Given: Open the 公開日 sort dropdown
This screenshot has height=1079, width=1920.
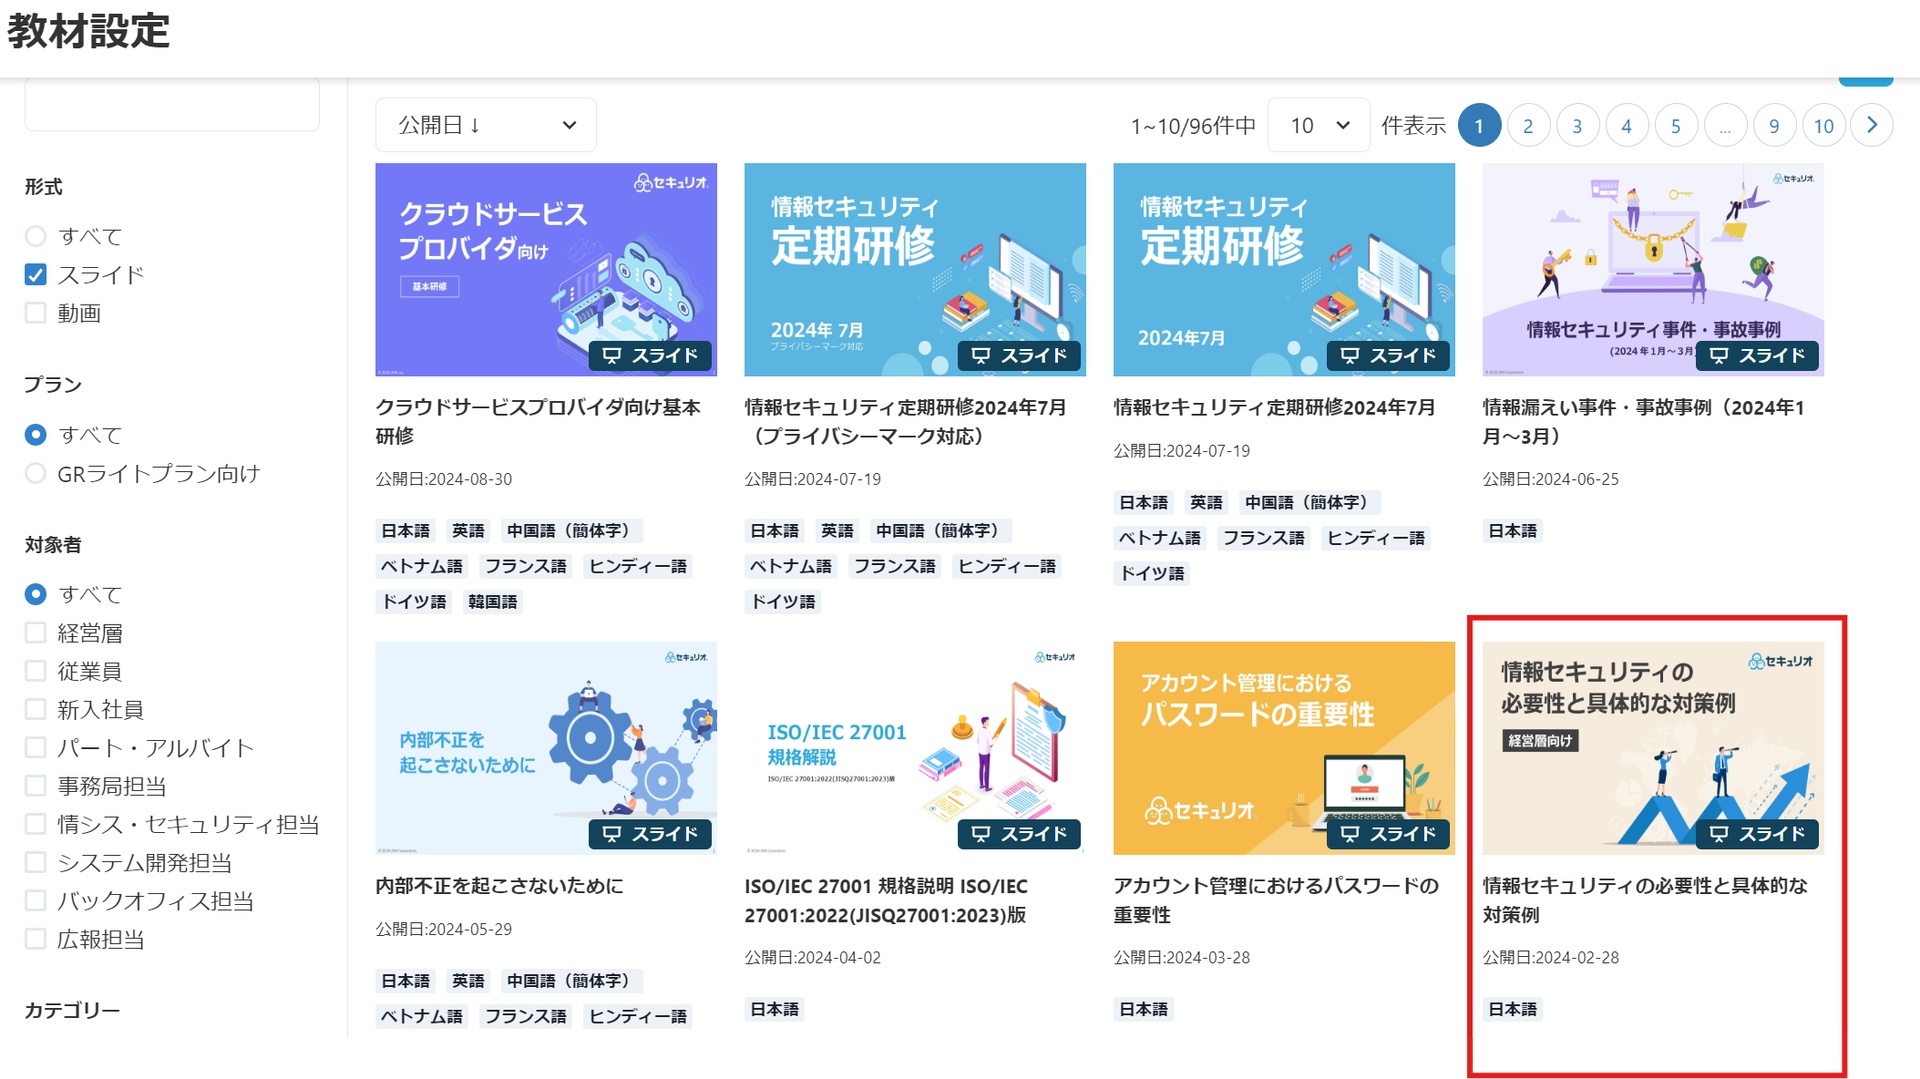Looking at the screenshot, I should (x=486, y=125).
